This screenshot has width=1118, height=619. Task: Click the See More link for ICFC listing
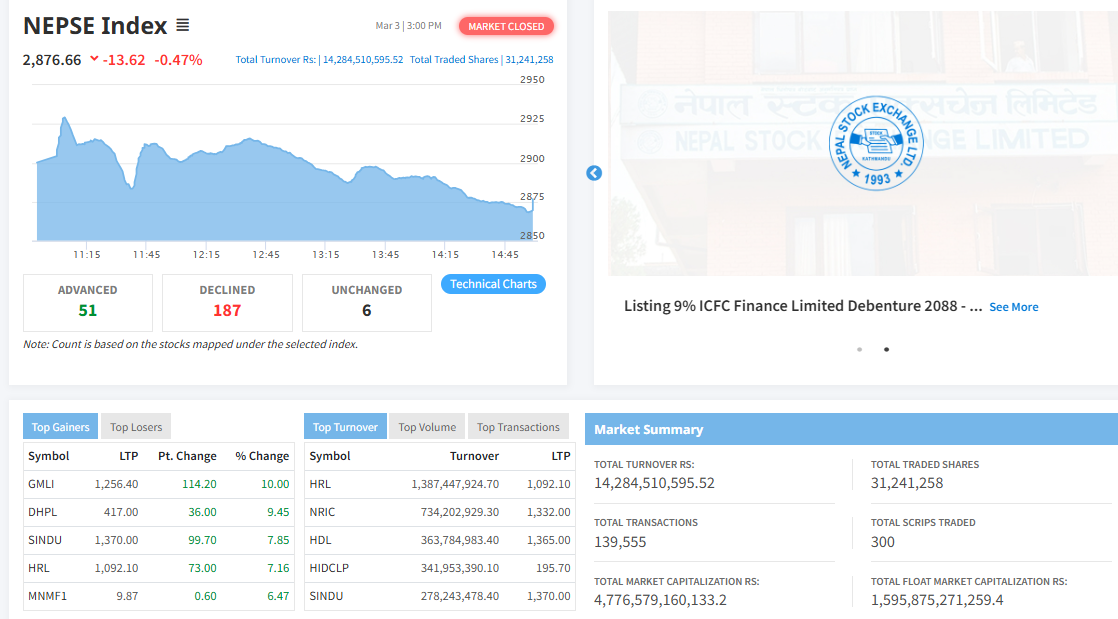[1013, 307]
